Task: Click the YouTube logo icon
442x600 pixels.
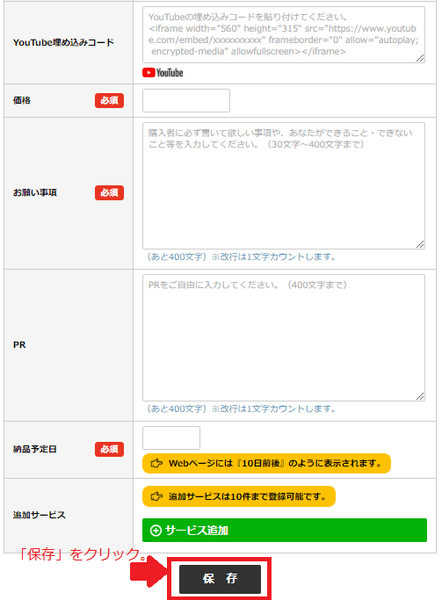Action: coord(163,73)
